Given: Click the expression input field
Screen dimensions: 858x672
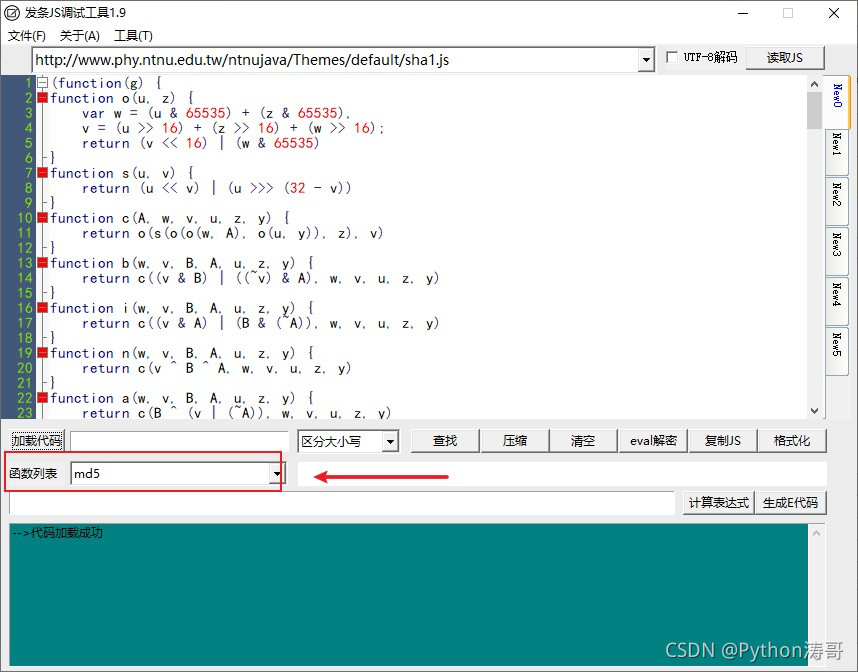Looking at the screenshot, I should pos(342,502).
